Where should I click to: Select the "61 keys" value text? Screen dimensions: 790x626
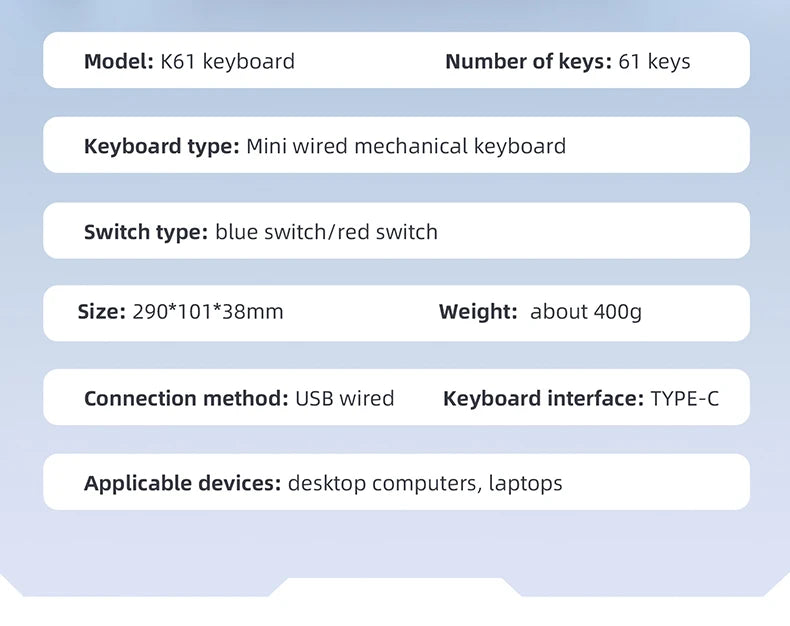tap(654, 62)
